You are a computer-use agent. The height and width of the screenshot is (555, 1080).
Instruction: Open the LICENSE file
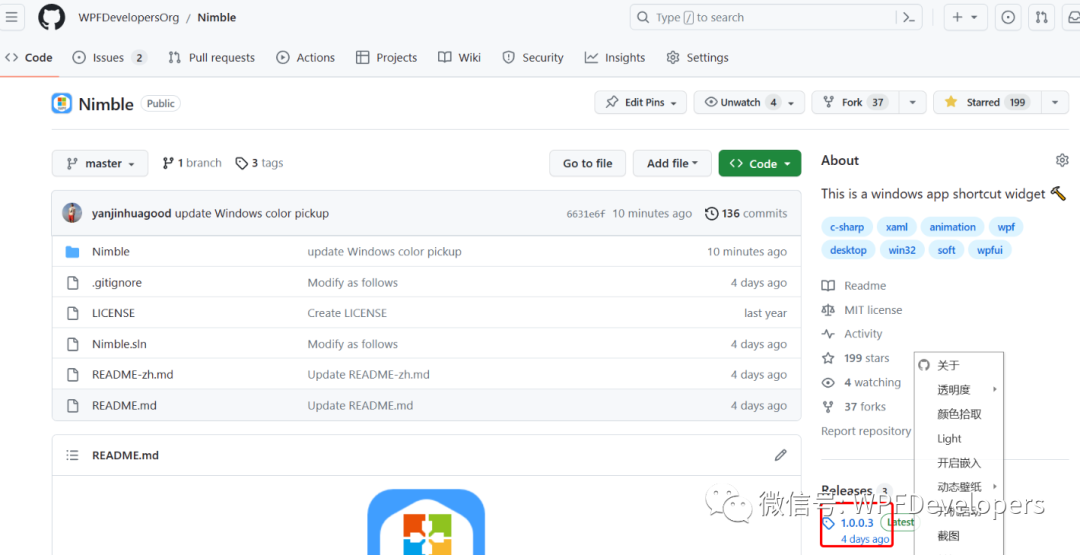(114, 313)
